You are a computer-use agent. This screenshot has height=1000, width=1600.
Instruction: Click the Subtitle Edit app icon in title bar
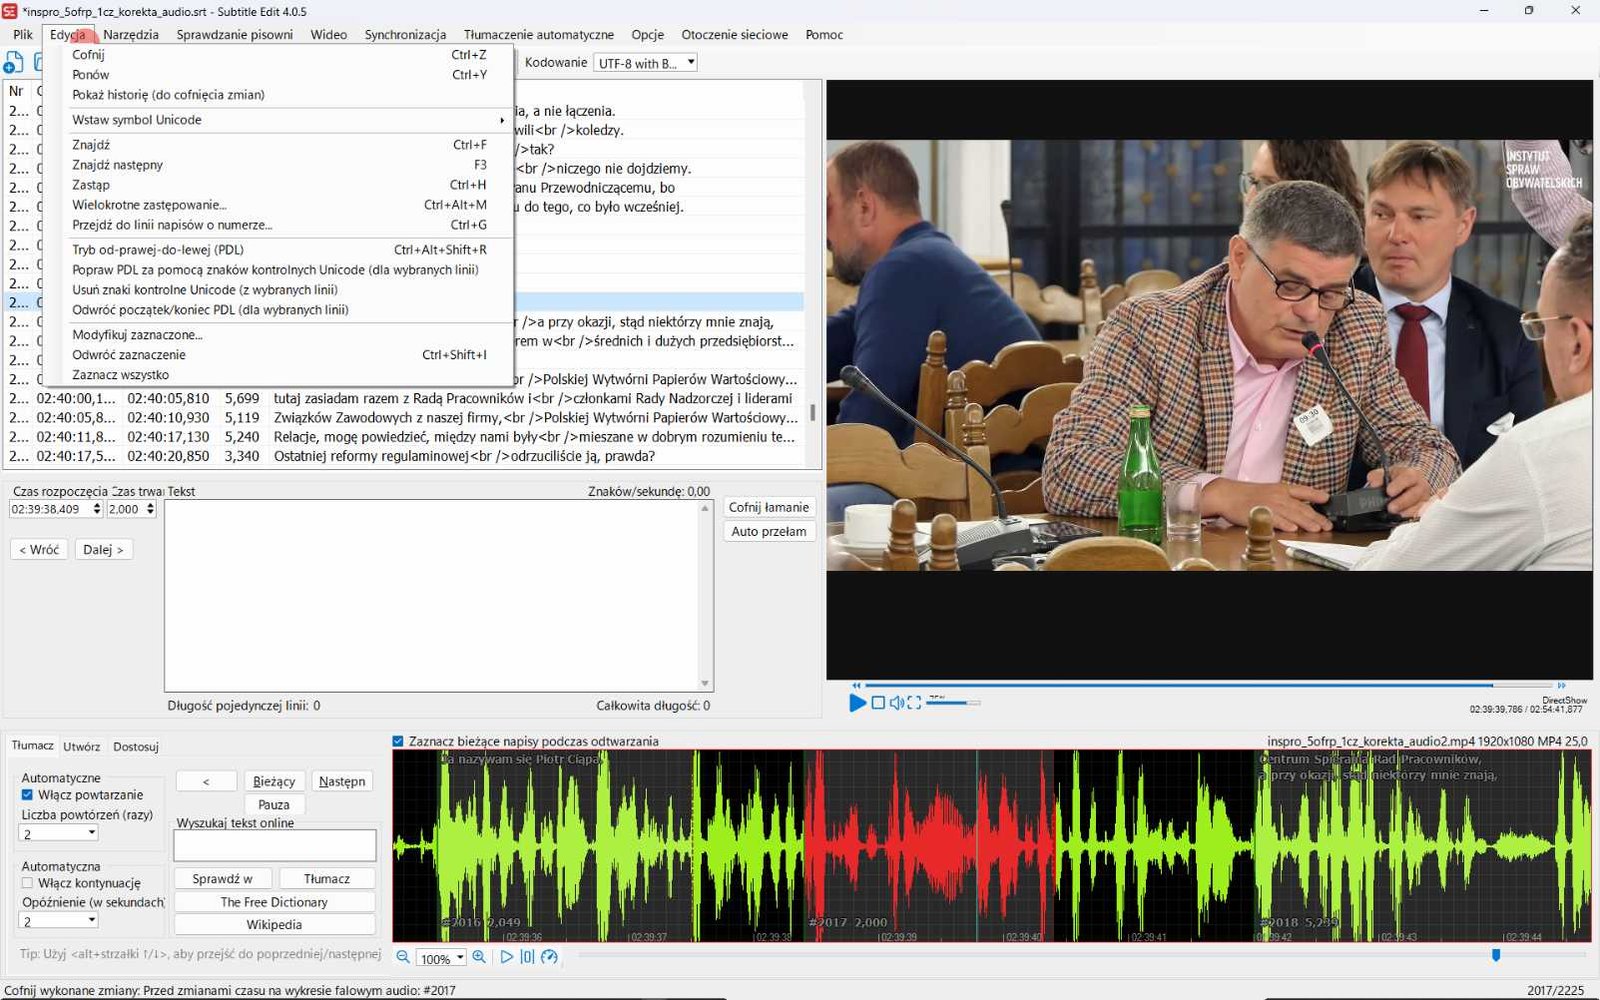(10, 11)
